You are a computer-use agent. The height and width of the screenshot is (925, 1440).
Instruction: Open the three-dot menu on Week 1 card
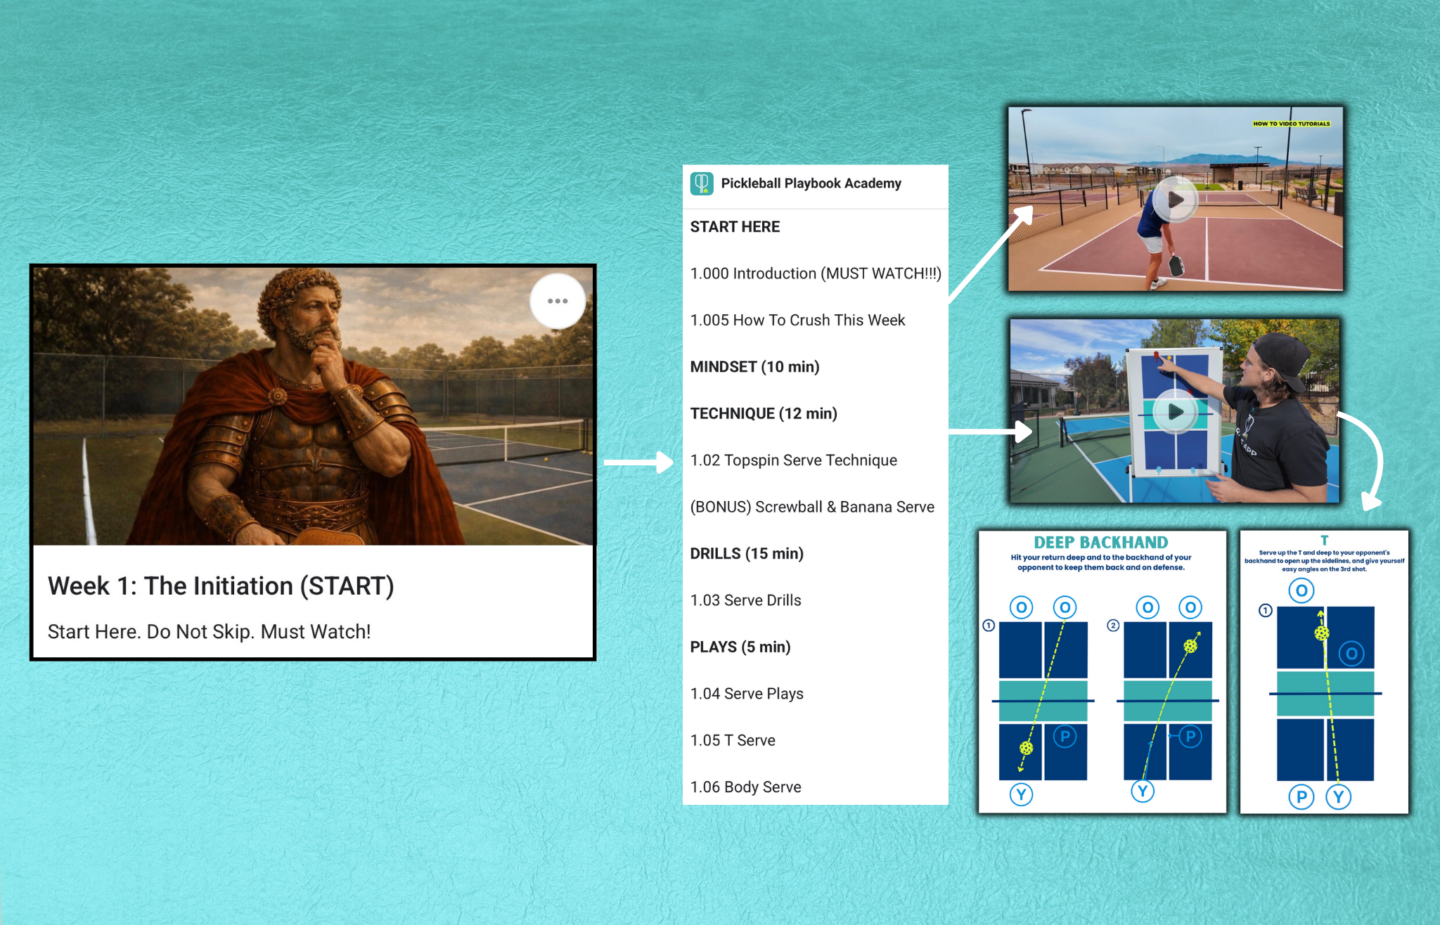click(x=557, y=301)
